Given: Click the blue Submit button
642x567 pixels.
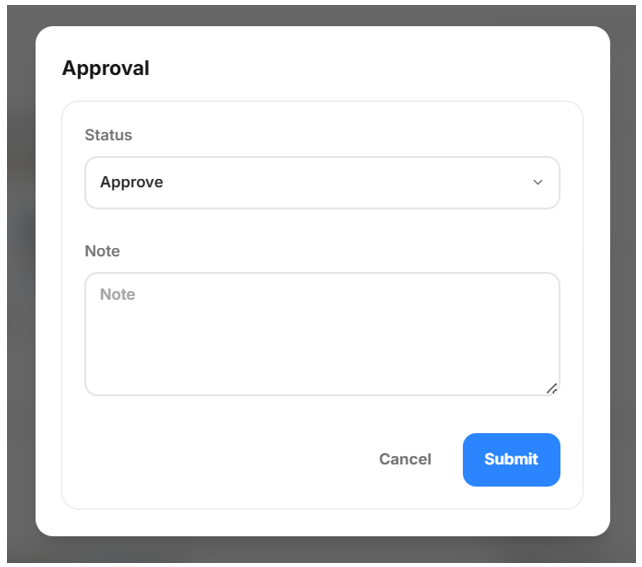Looking at the screenshot, I should 511,459.
